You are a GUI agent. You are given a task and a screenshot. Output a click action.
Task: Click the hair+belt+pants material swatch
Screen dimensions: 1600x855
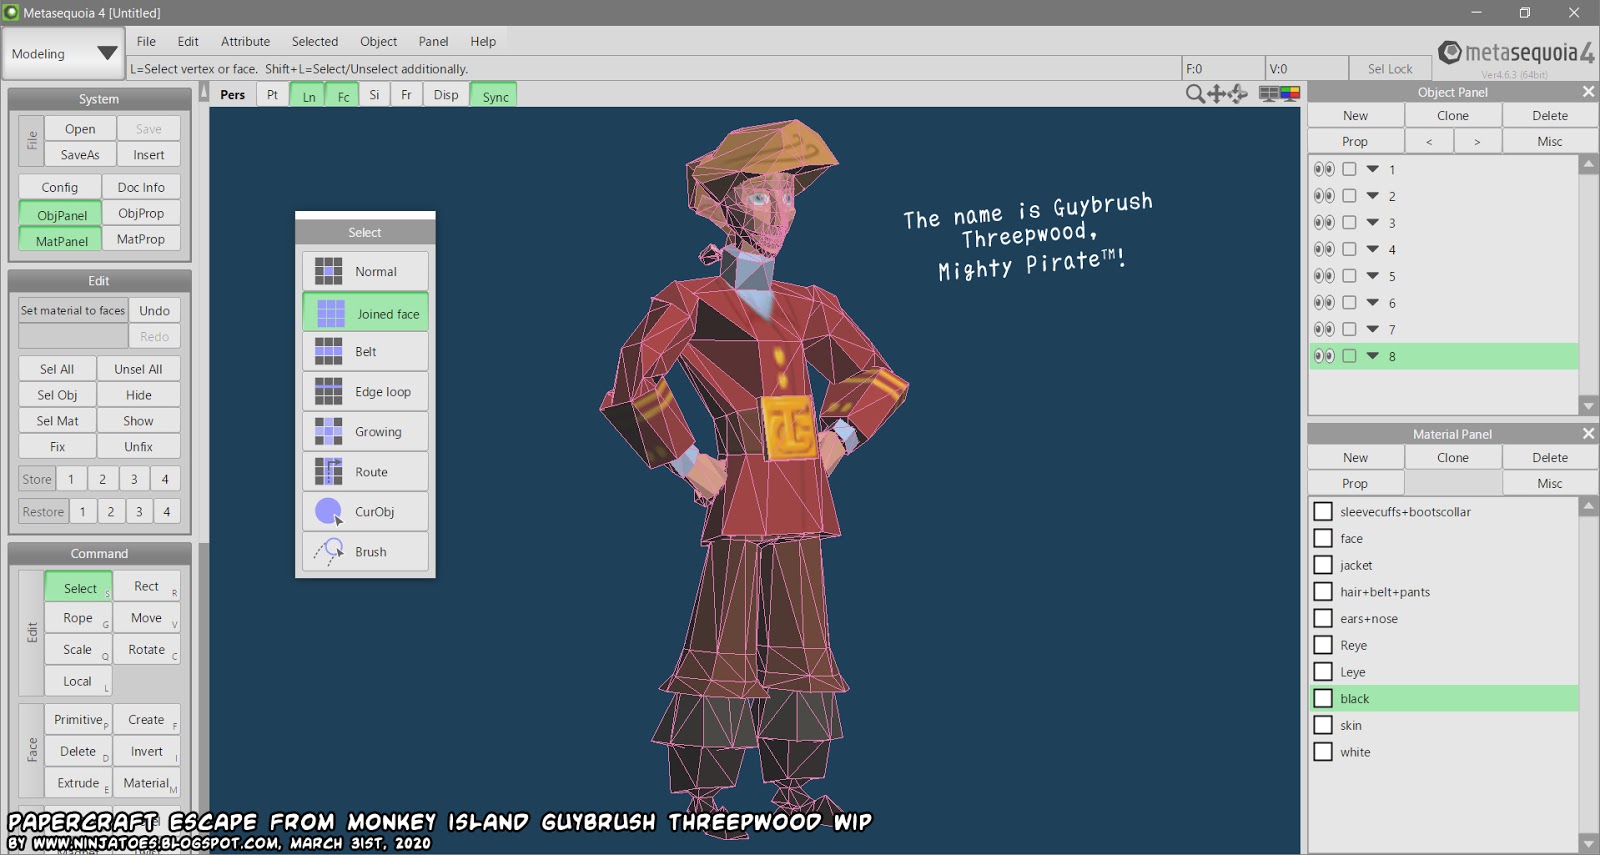click(x=1323, y=592)
